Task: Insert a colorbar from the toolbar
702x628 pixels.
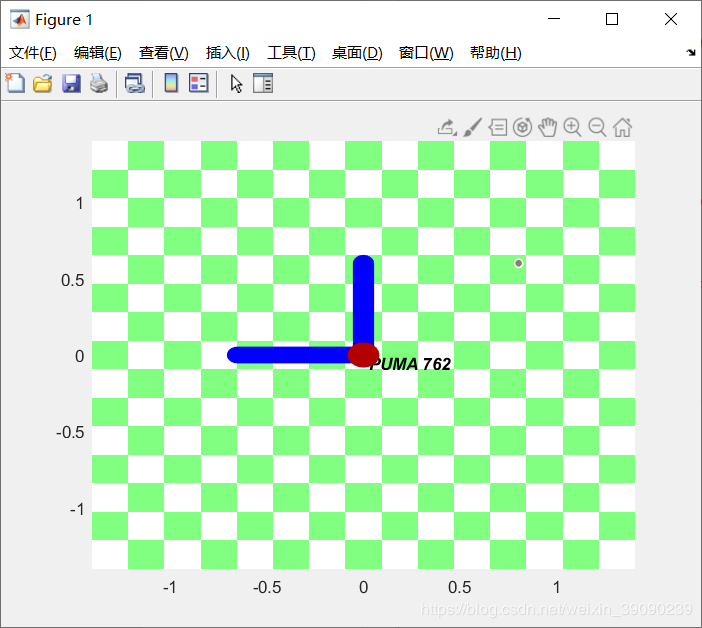Action: (171, 83)
